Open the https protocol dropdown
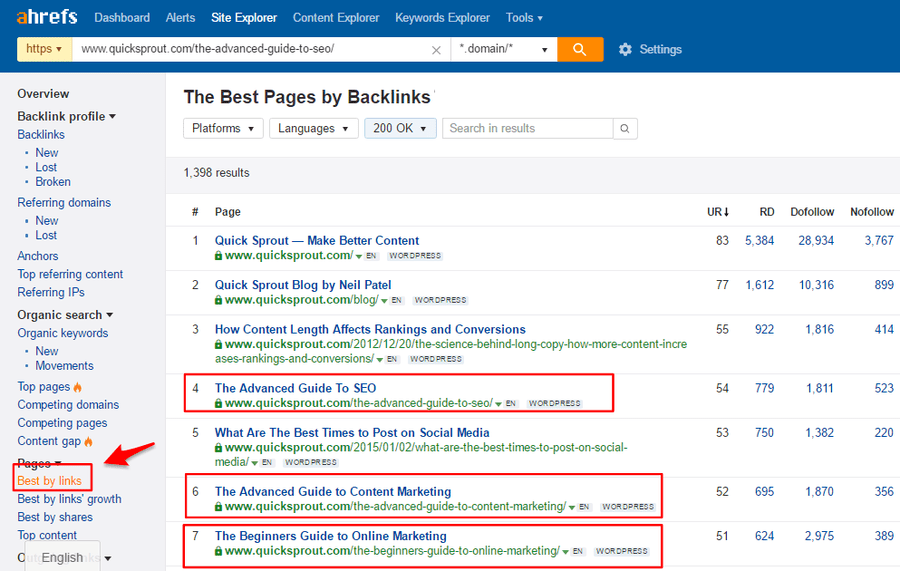 [x=44, y=49]
